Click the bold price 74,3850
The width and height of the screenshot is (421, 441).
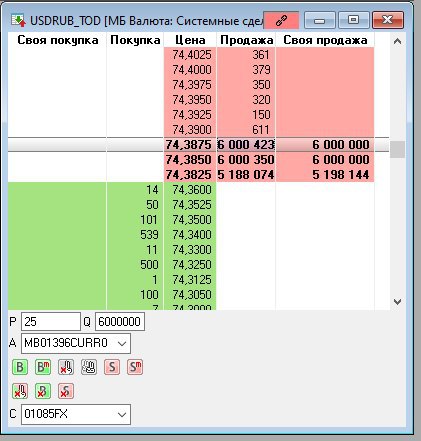point(189,160)
